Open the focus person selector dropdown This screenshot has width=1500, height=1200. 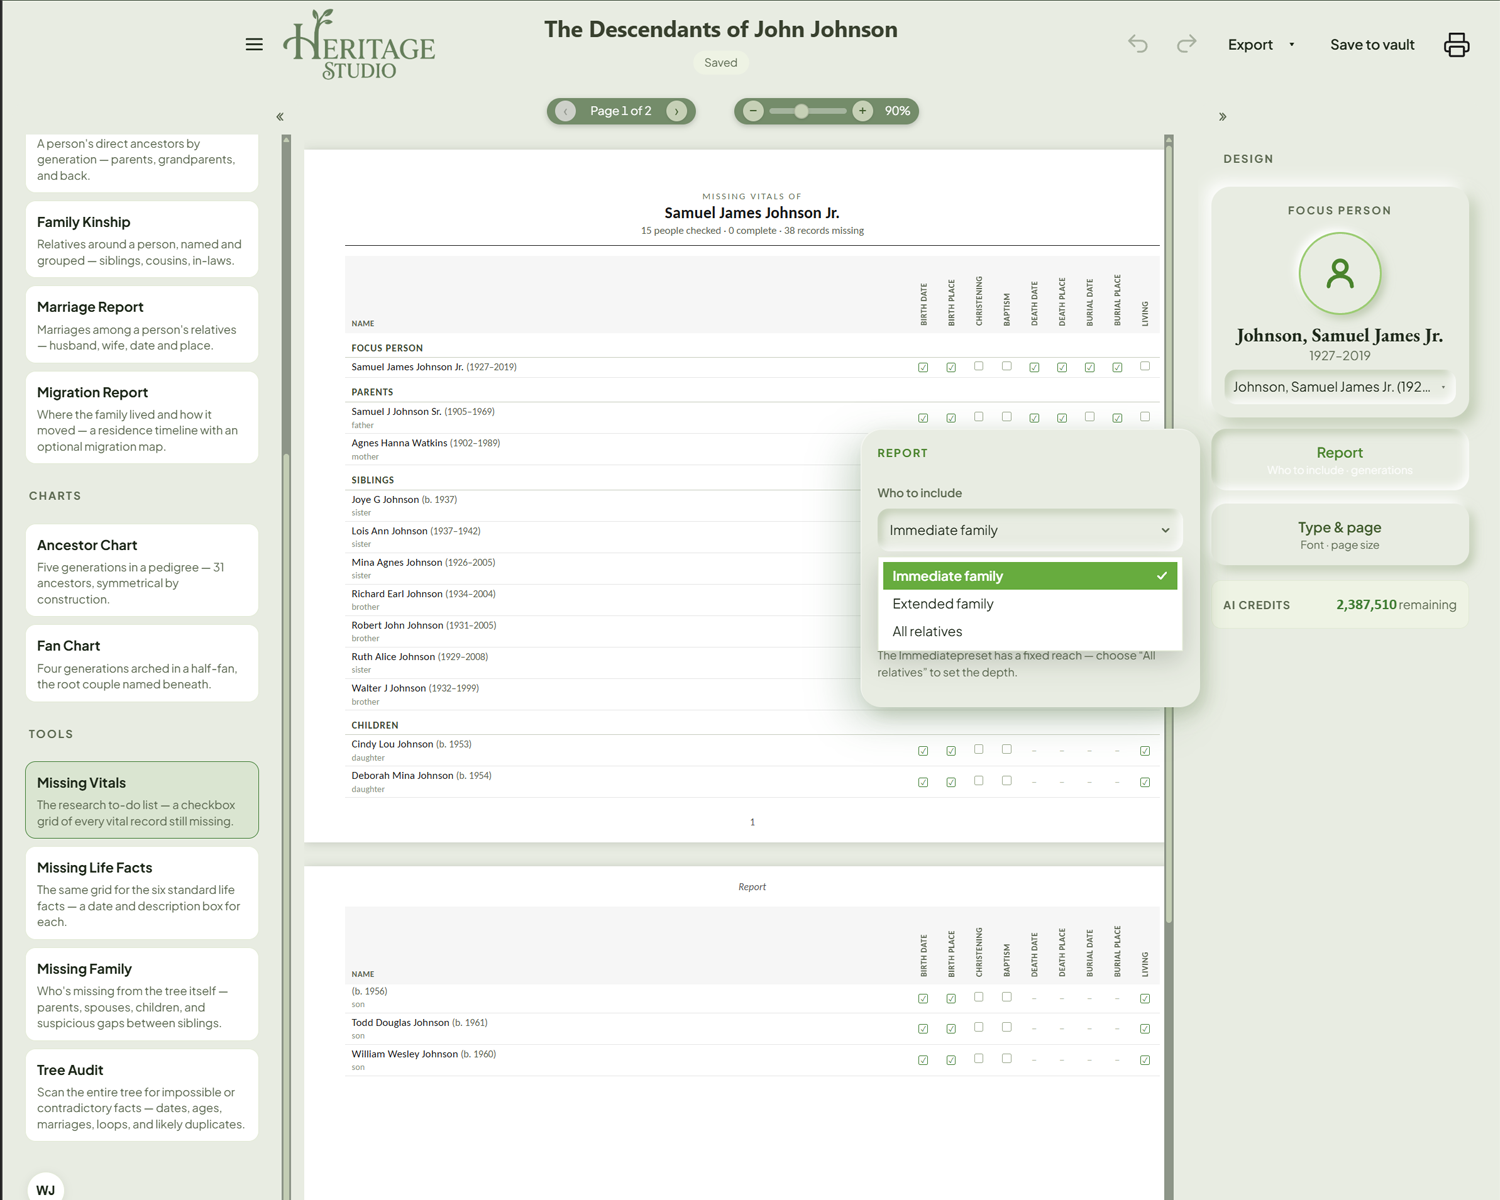pos(1340,387)
